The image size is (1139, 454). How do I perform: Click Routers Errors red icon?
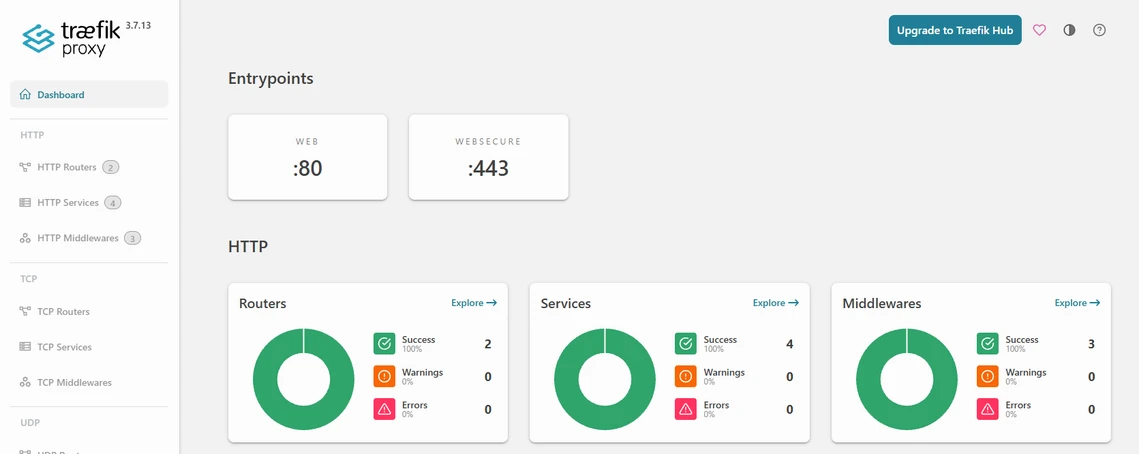click(384, 409)
